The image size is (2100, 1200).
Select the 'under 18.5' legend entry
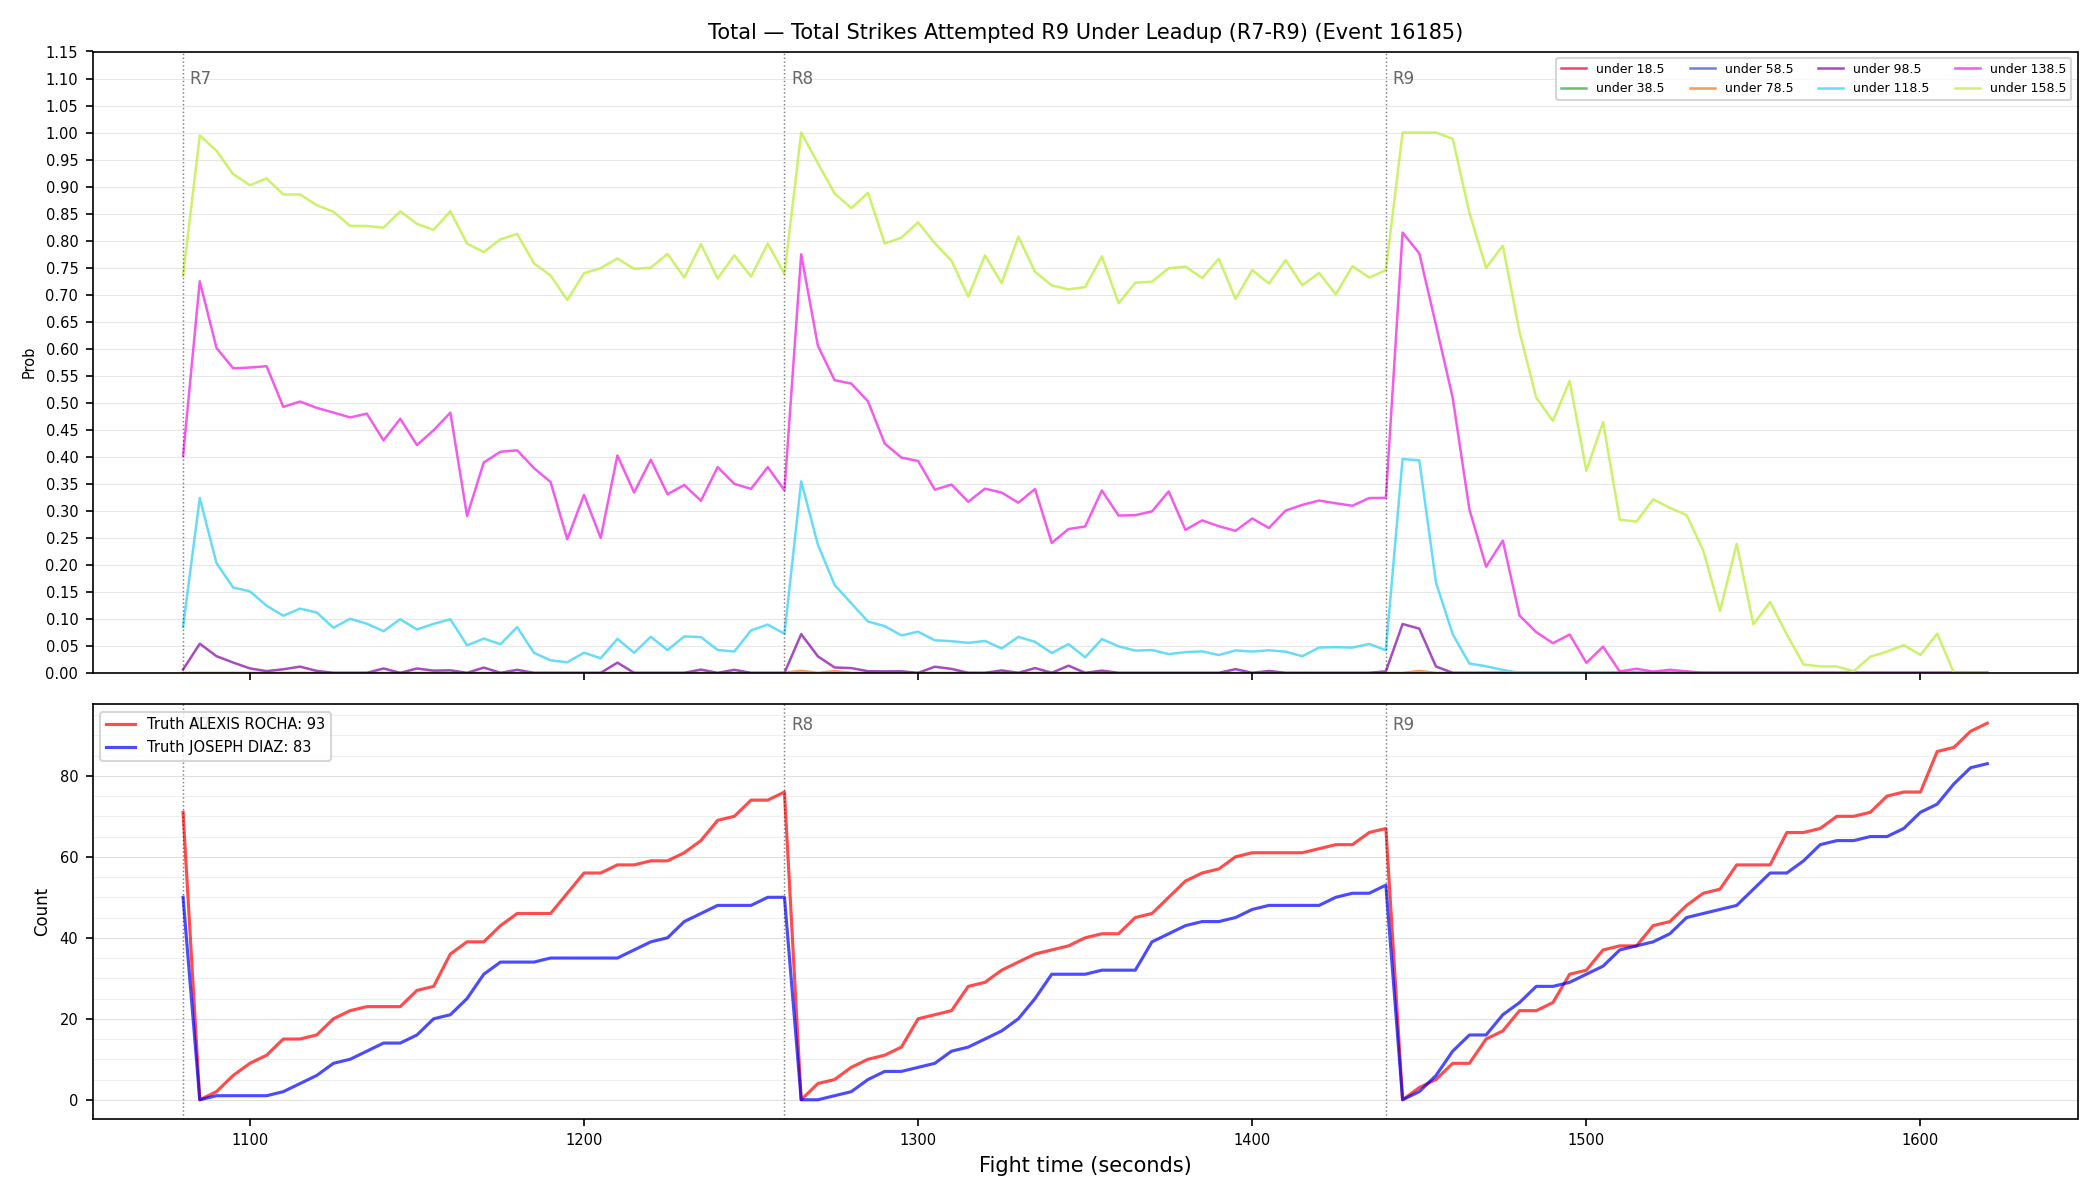click(x=1613, y=69)
